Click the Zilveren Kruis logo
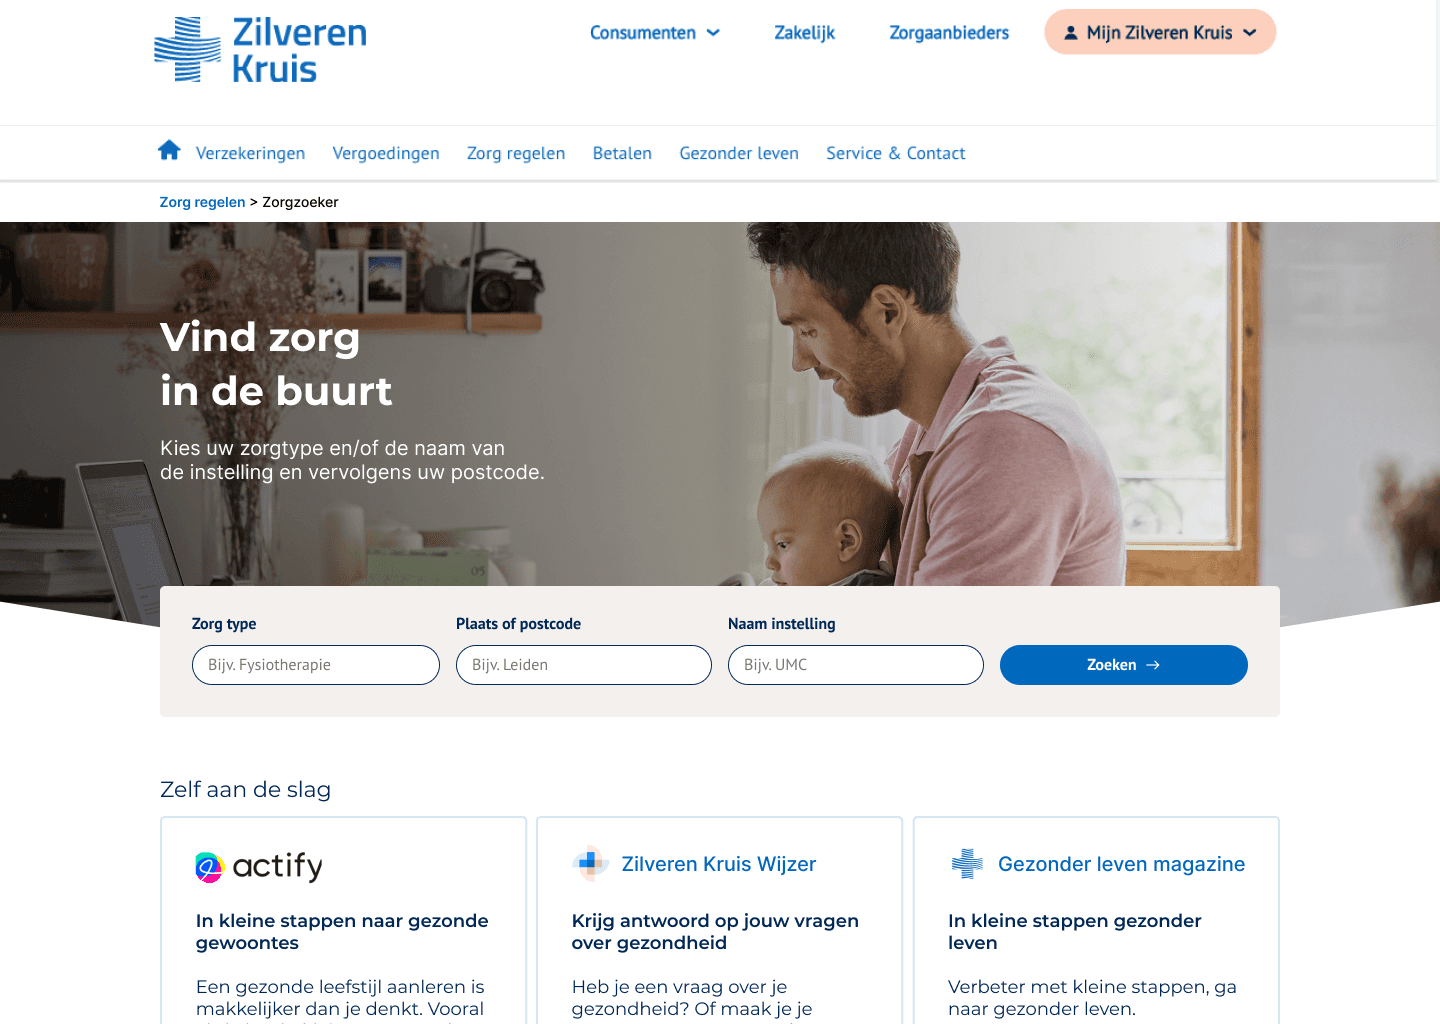 [x=260, y=49]
